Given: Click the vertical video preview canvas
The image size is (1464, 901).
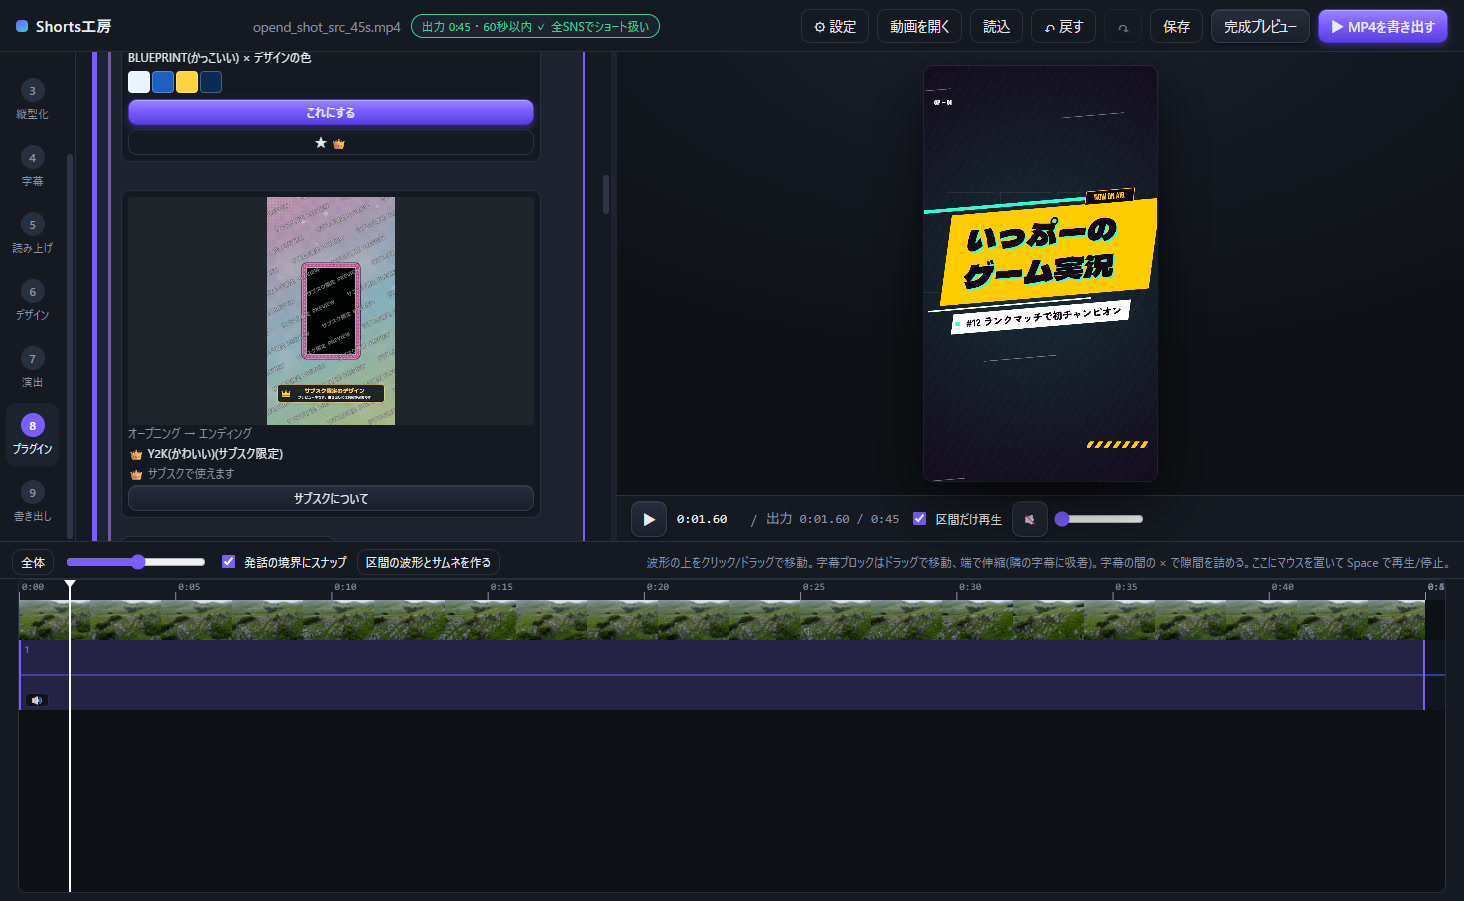Looking at the screenshot, I should point(1040,274).
